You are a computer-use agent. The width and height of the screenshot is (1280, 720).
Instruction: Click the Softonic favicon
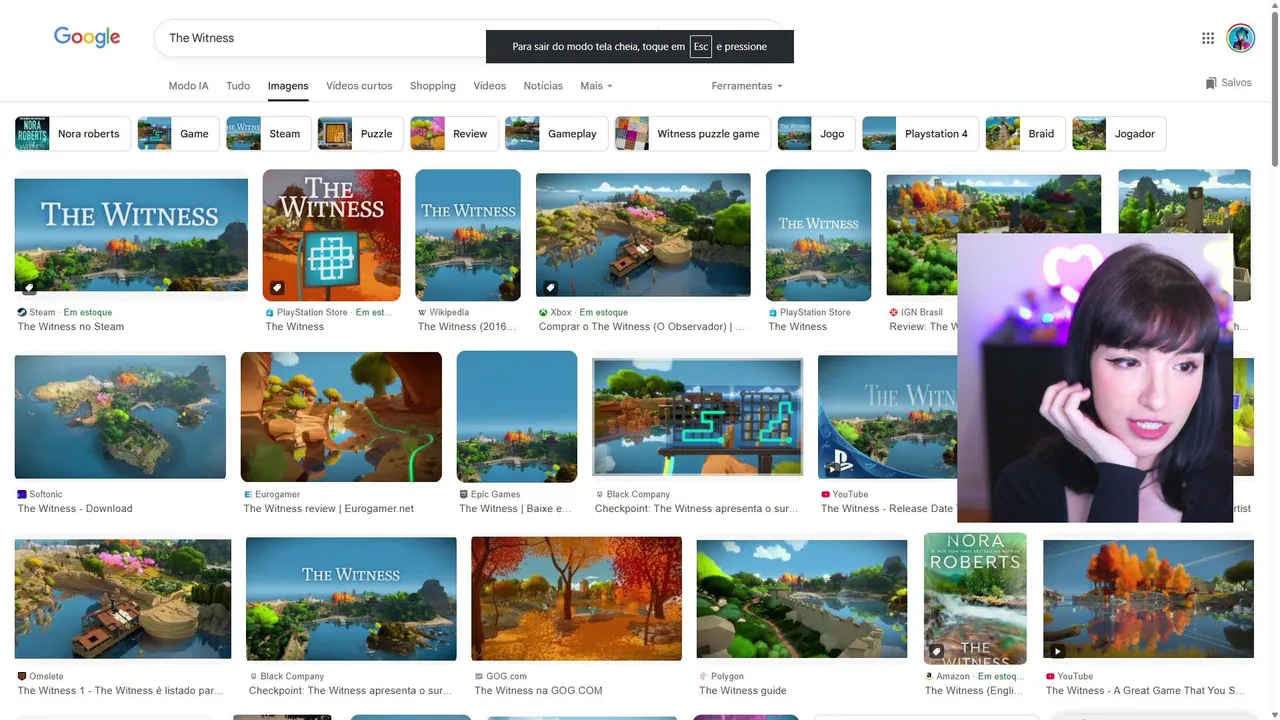[x=22, y=494]
